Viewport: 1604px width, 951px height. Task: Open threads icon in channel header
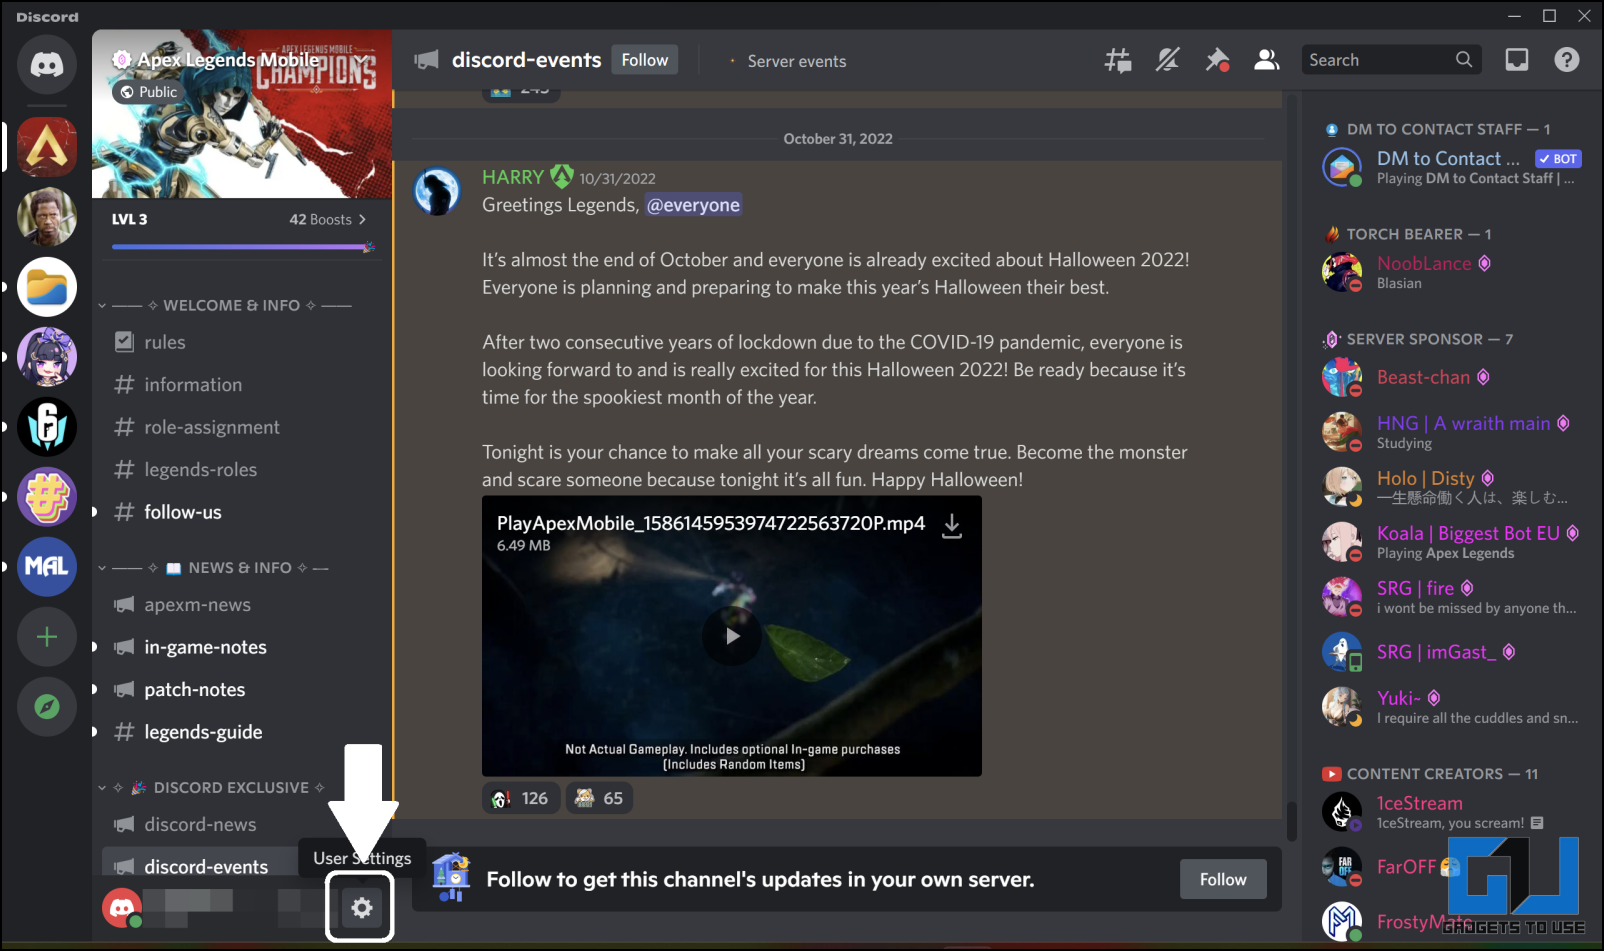coord(1118,60)
